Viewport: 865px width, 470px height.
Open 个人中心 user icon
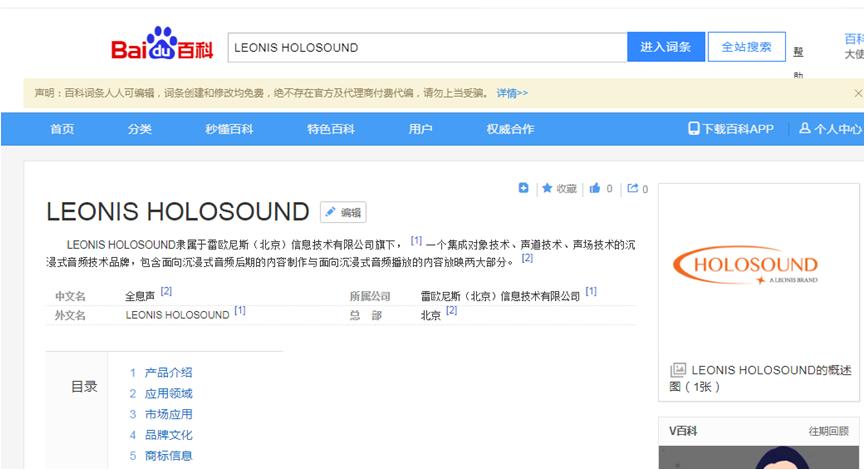click(805, 129)
